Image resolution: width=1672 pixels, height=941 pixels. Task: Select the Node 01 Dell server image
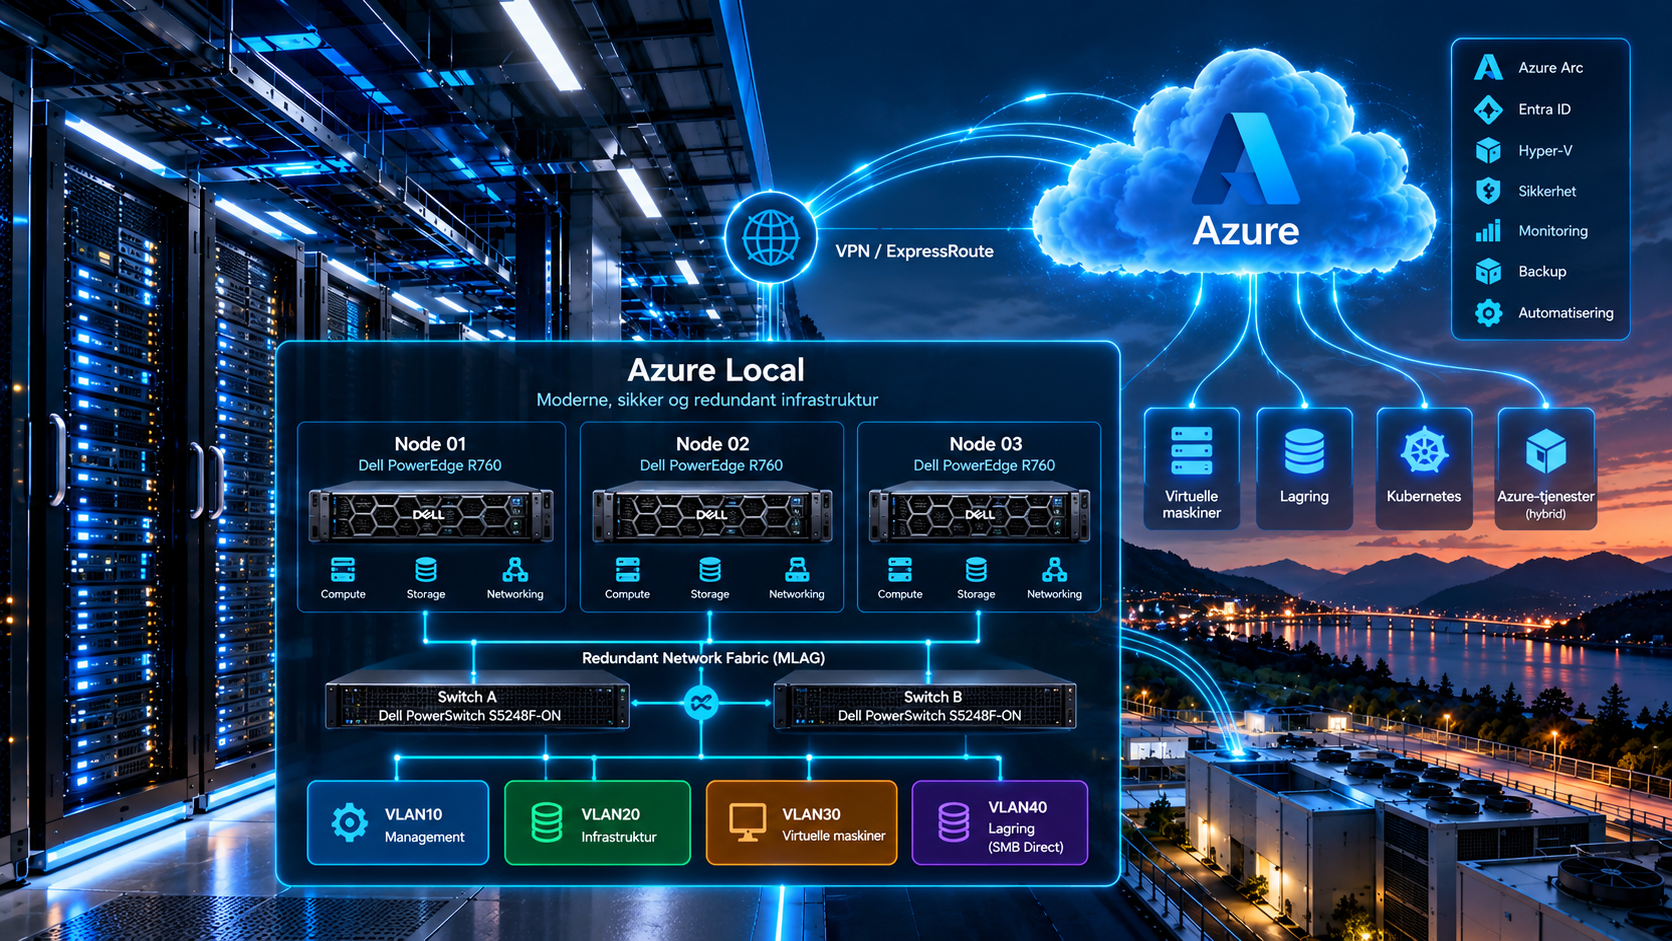[x=431, y=514]
